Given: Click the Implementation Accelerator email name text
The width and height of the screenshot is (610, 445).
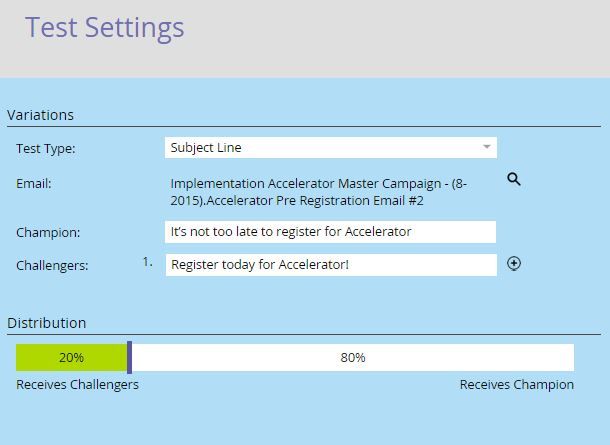Looking at the screenshot, I should click(319, 192).
